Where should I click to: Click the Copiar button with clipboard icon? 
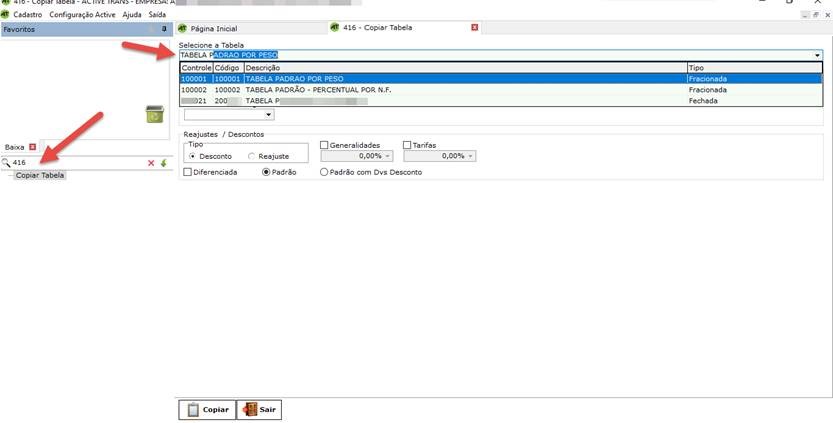pos(206,409)
